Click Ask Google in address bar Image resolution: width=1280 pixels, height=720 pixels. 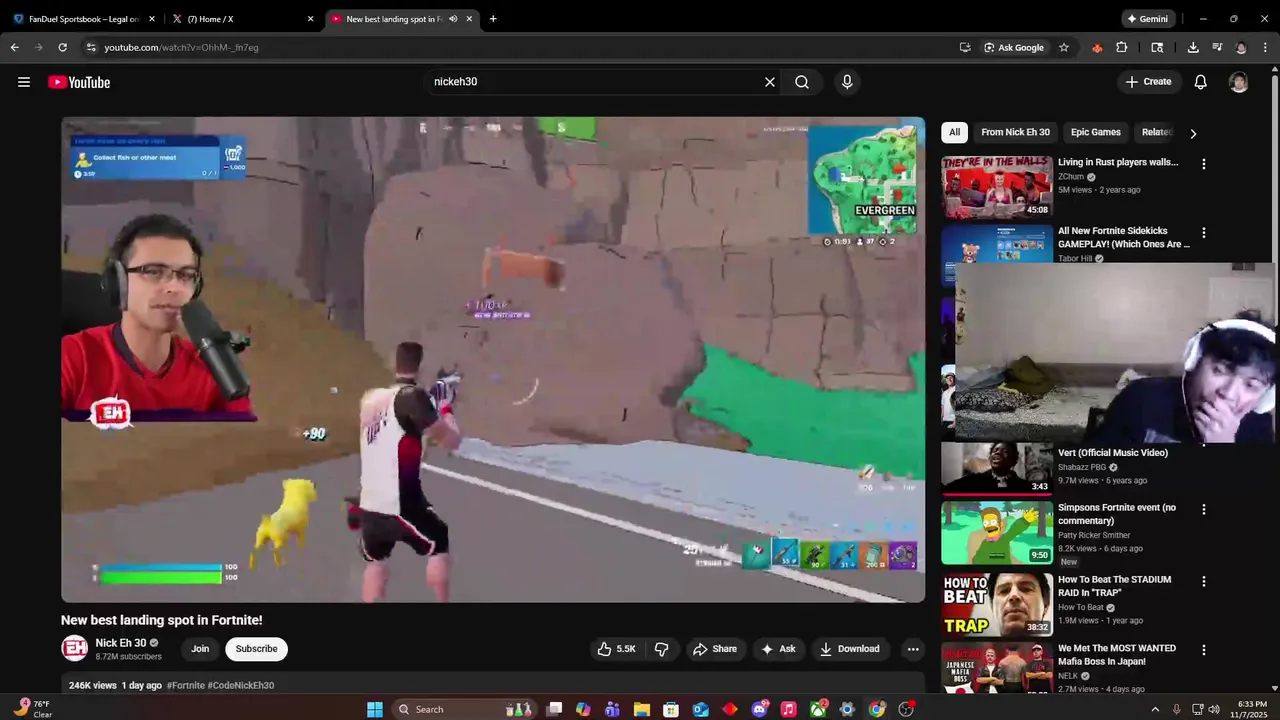1014,47
